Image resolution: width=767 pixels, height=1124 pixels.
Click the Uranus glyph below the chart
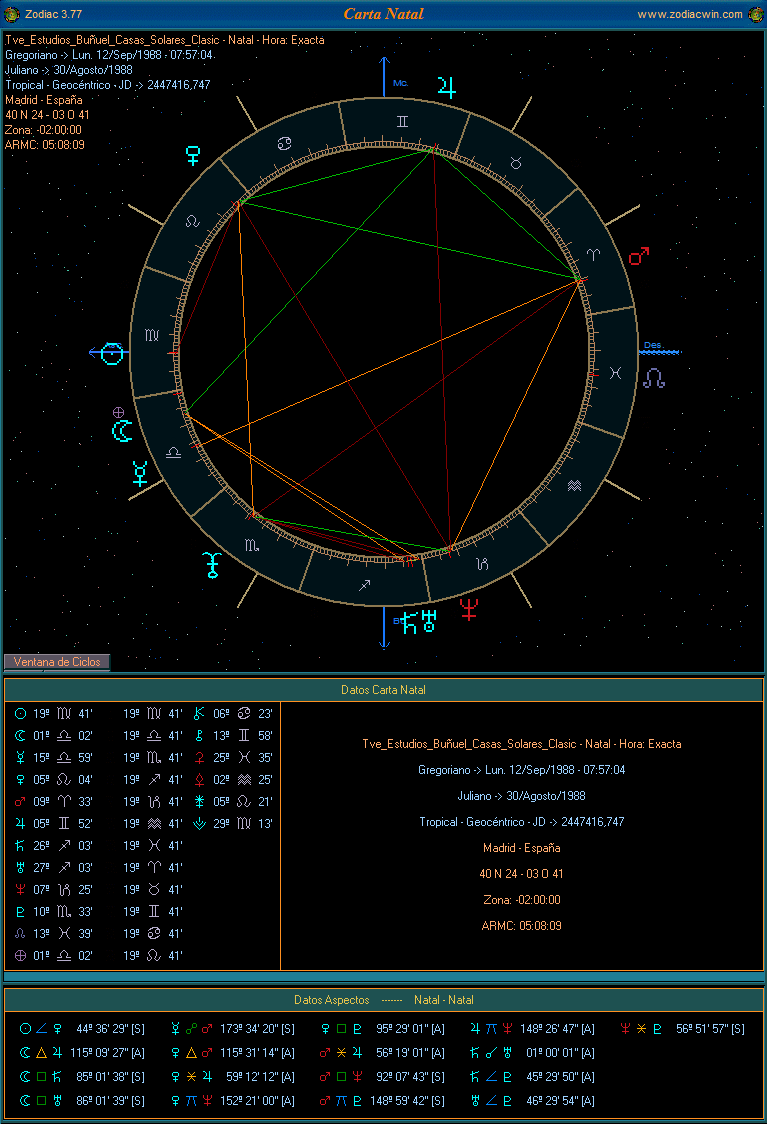point(429,621)
